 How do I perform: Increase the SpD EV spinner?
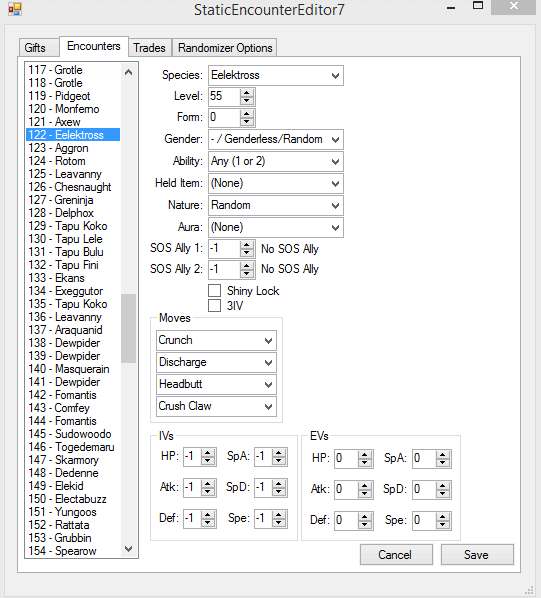tap(443, 486)
